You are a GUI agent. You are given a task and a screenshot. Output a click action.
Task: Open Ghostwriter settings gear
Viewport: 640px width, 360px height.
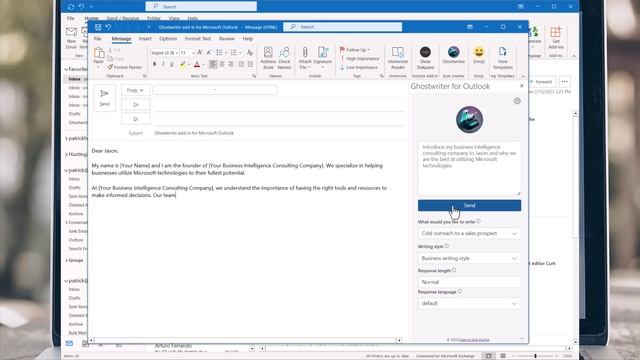point(517,101)
